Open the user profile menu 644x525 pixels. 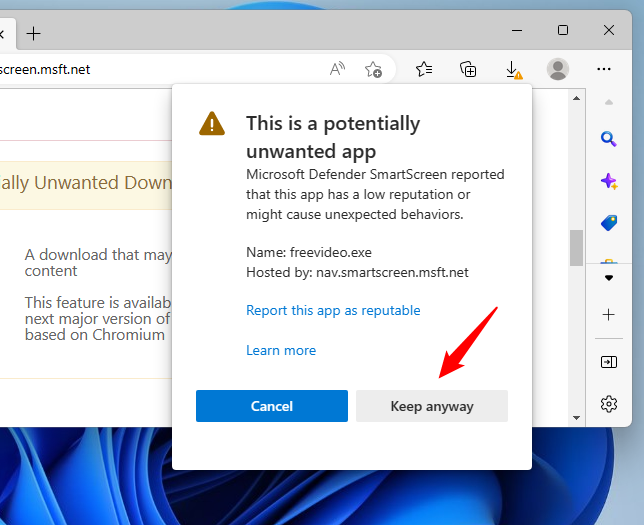pyautogui.click(x=558, y=69)
